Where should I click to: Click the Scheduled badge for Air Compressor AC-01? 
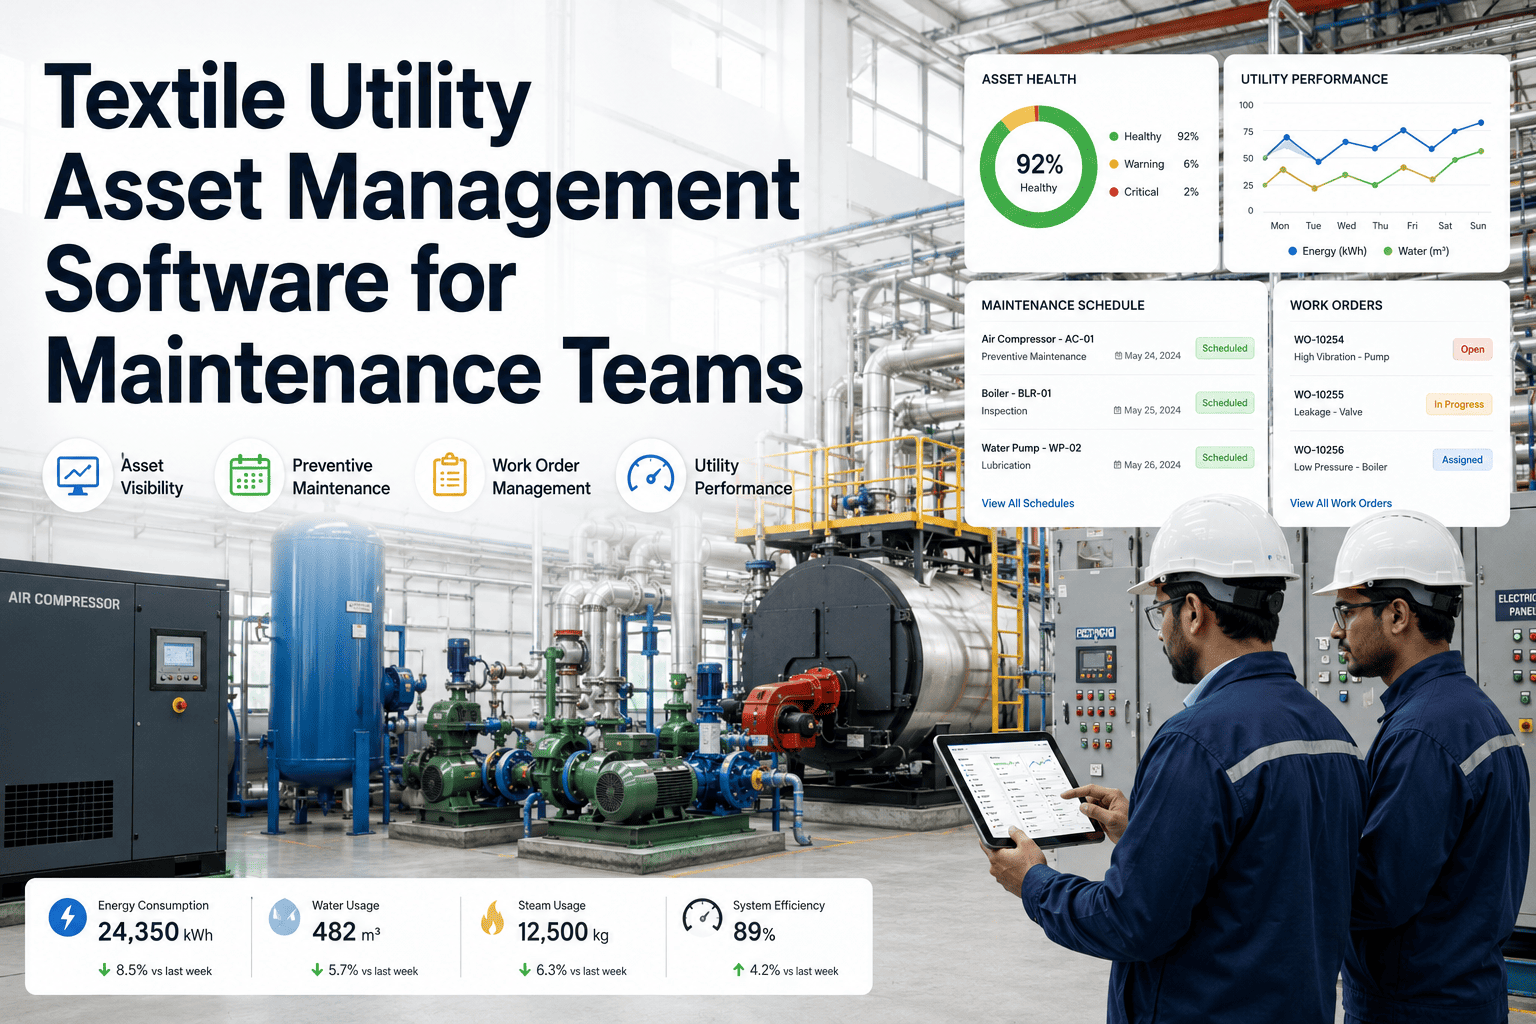coord(1224,348)
